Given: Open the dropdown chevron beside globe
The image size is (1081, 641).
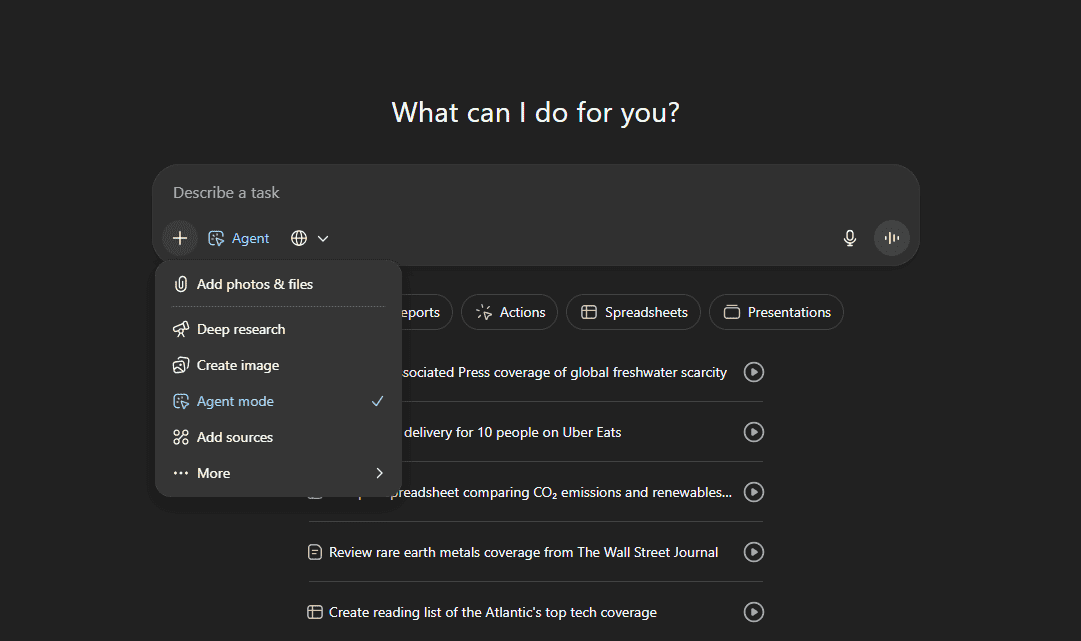Looking at the screenshot, I should (323, 238).
